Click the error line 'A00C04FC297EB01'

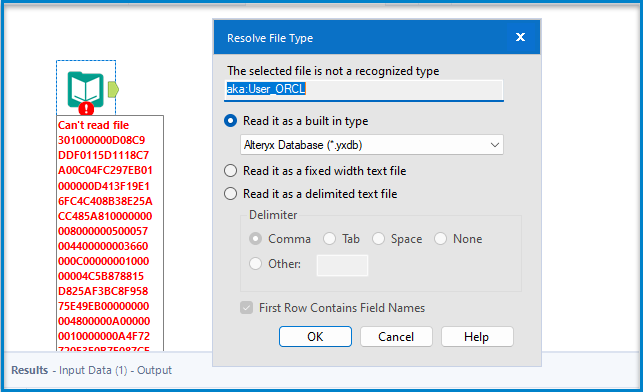coord(105,170)
